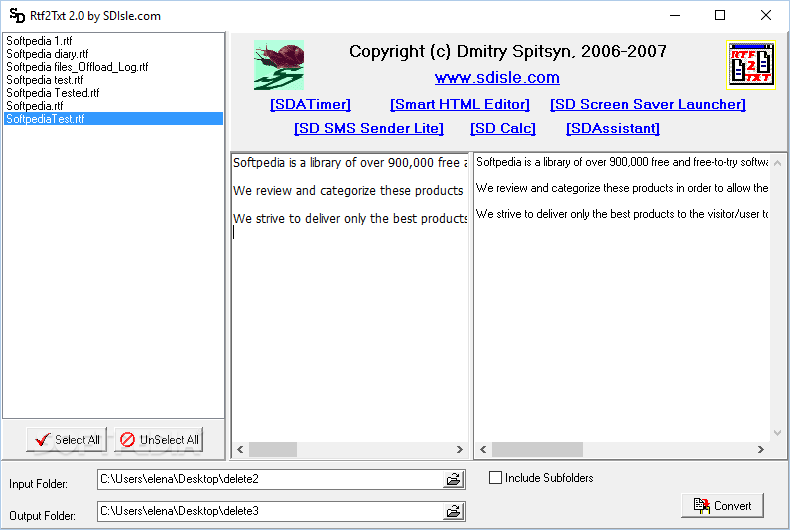This screenshot has height=530, width=790.
Task: Click the Input Folder path field
Action: point(270,479)
